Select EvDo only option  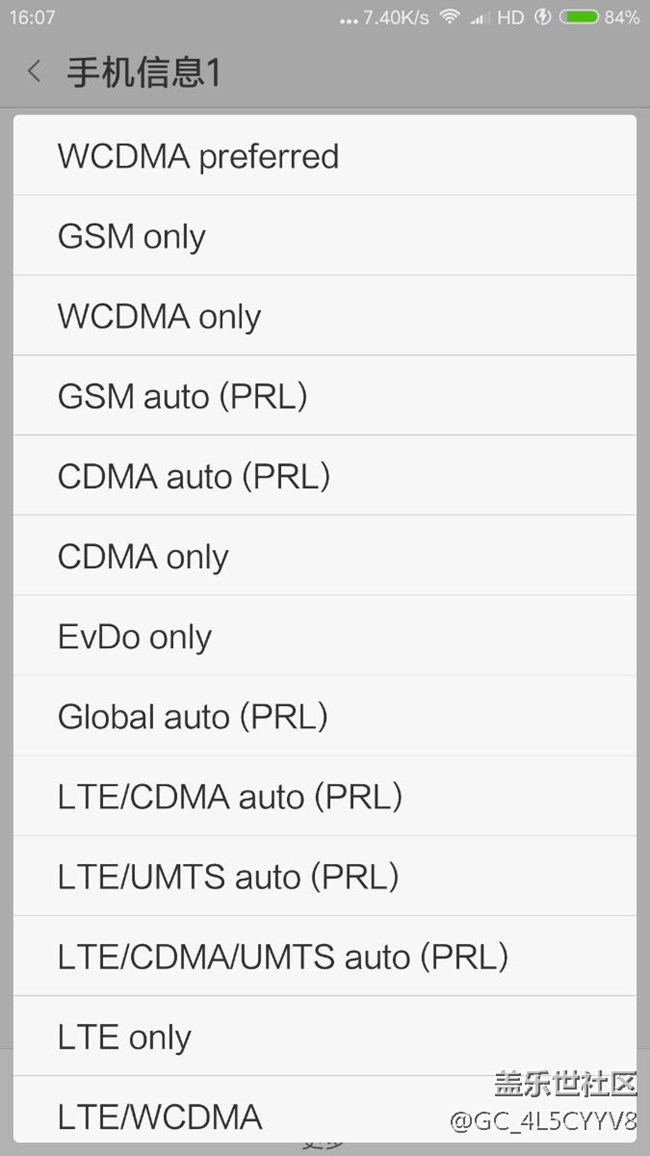[x=134, y=636]
